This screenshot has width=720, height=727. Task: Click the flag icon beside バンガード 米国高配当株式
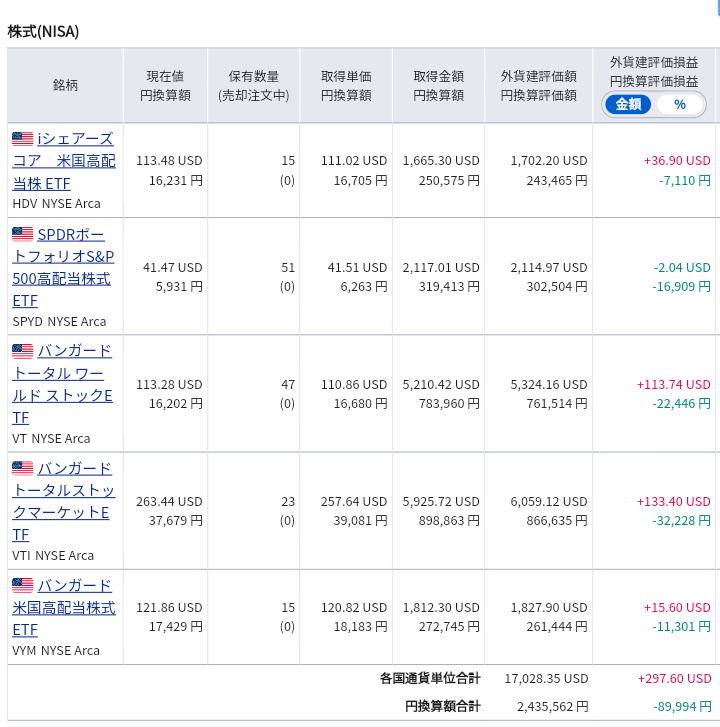coord(22,585)
